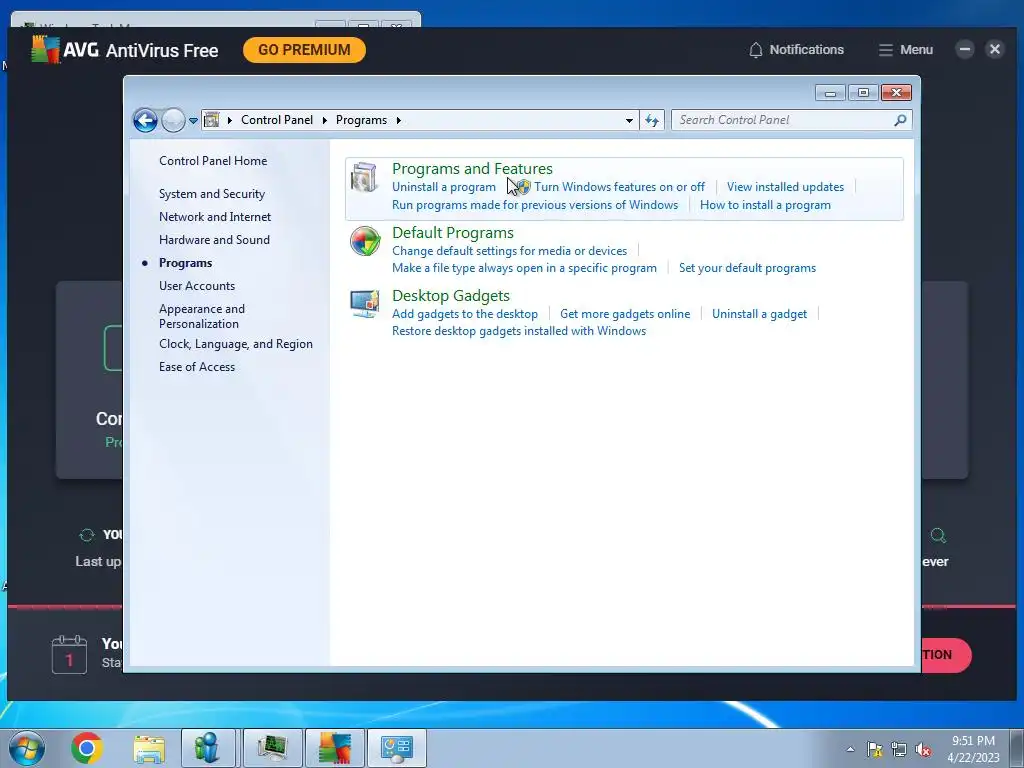Click the Desktop Gadgets icon
This screenshot has height=768, width=1024.
tap(364, 304)
